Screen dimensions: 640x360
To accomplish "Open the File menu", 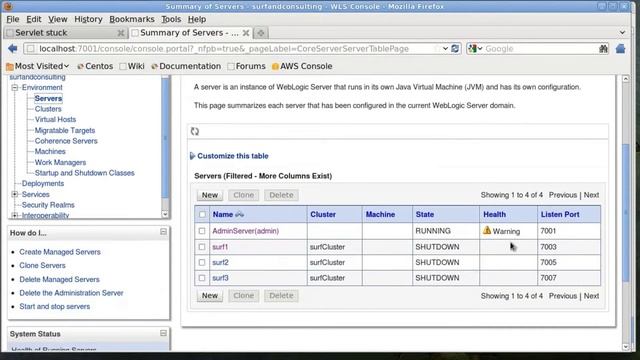I will pyautogui.click(x=13, y=19).
